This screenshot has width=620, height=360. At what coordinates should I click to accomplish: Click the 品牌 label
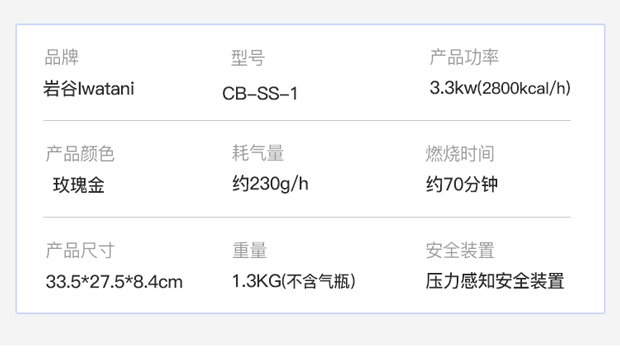point(62,57)
